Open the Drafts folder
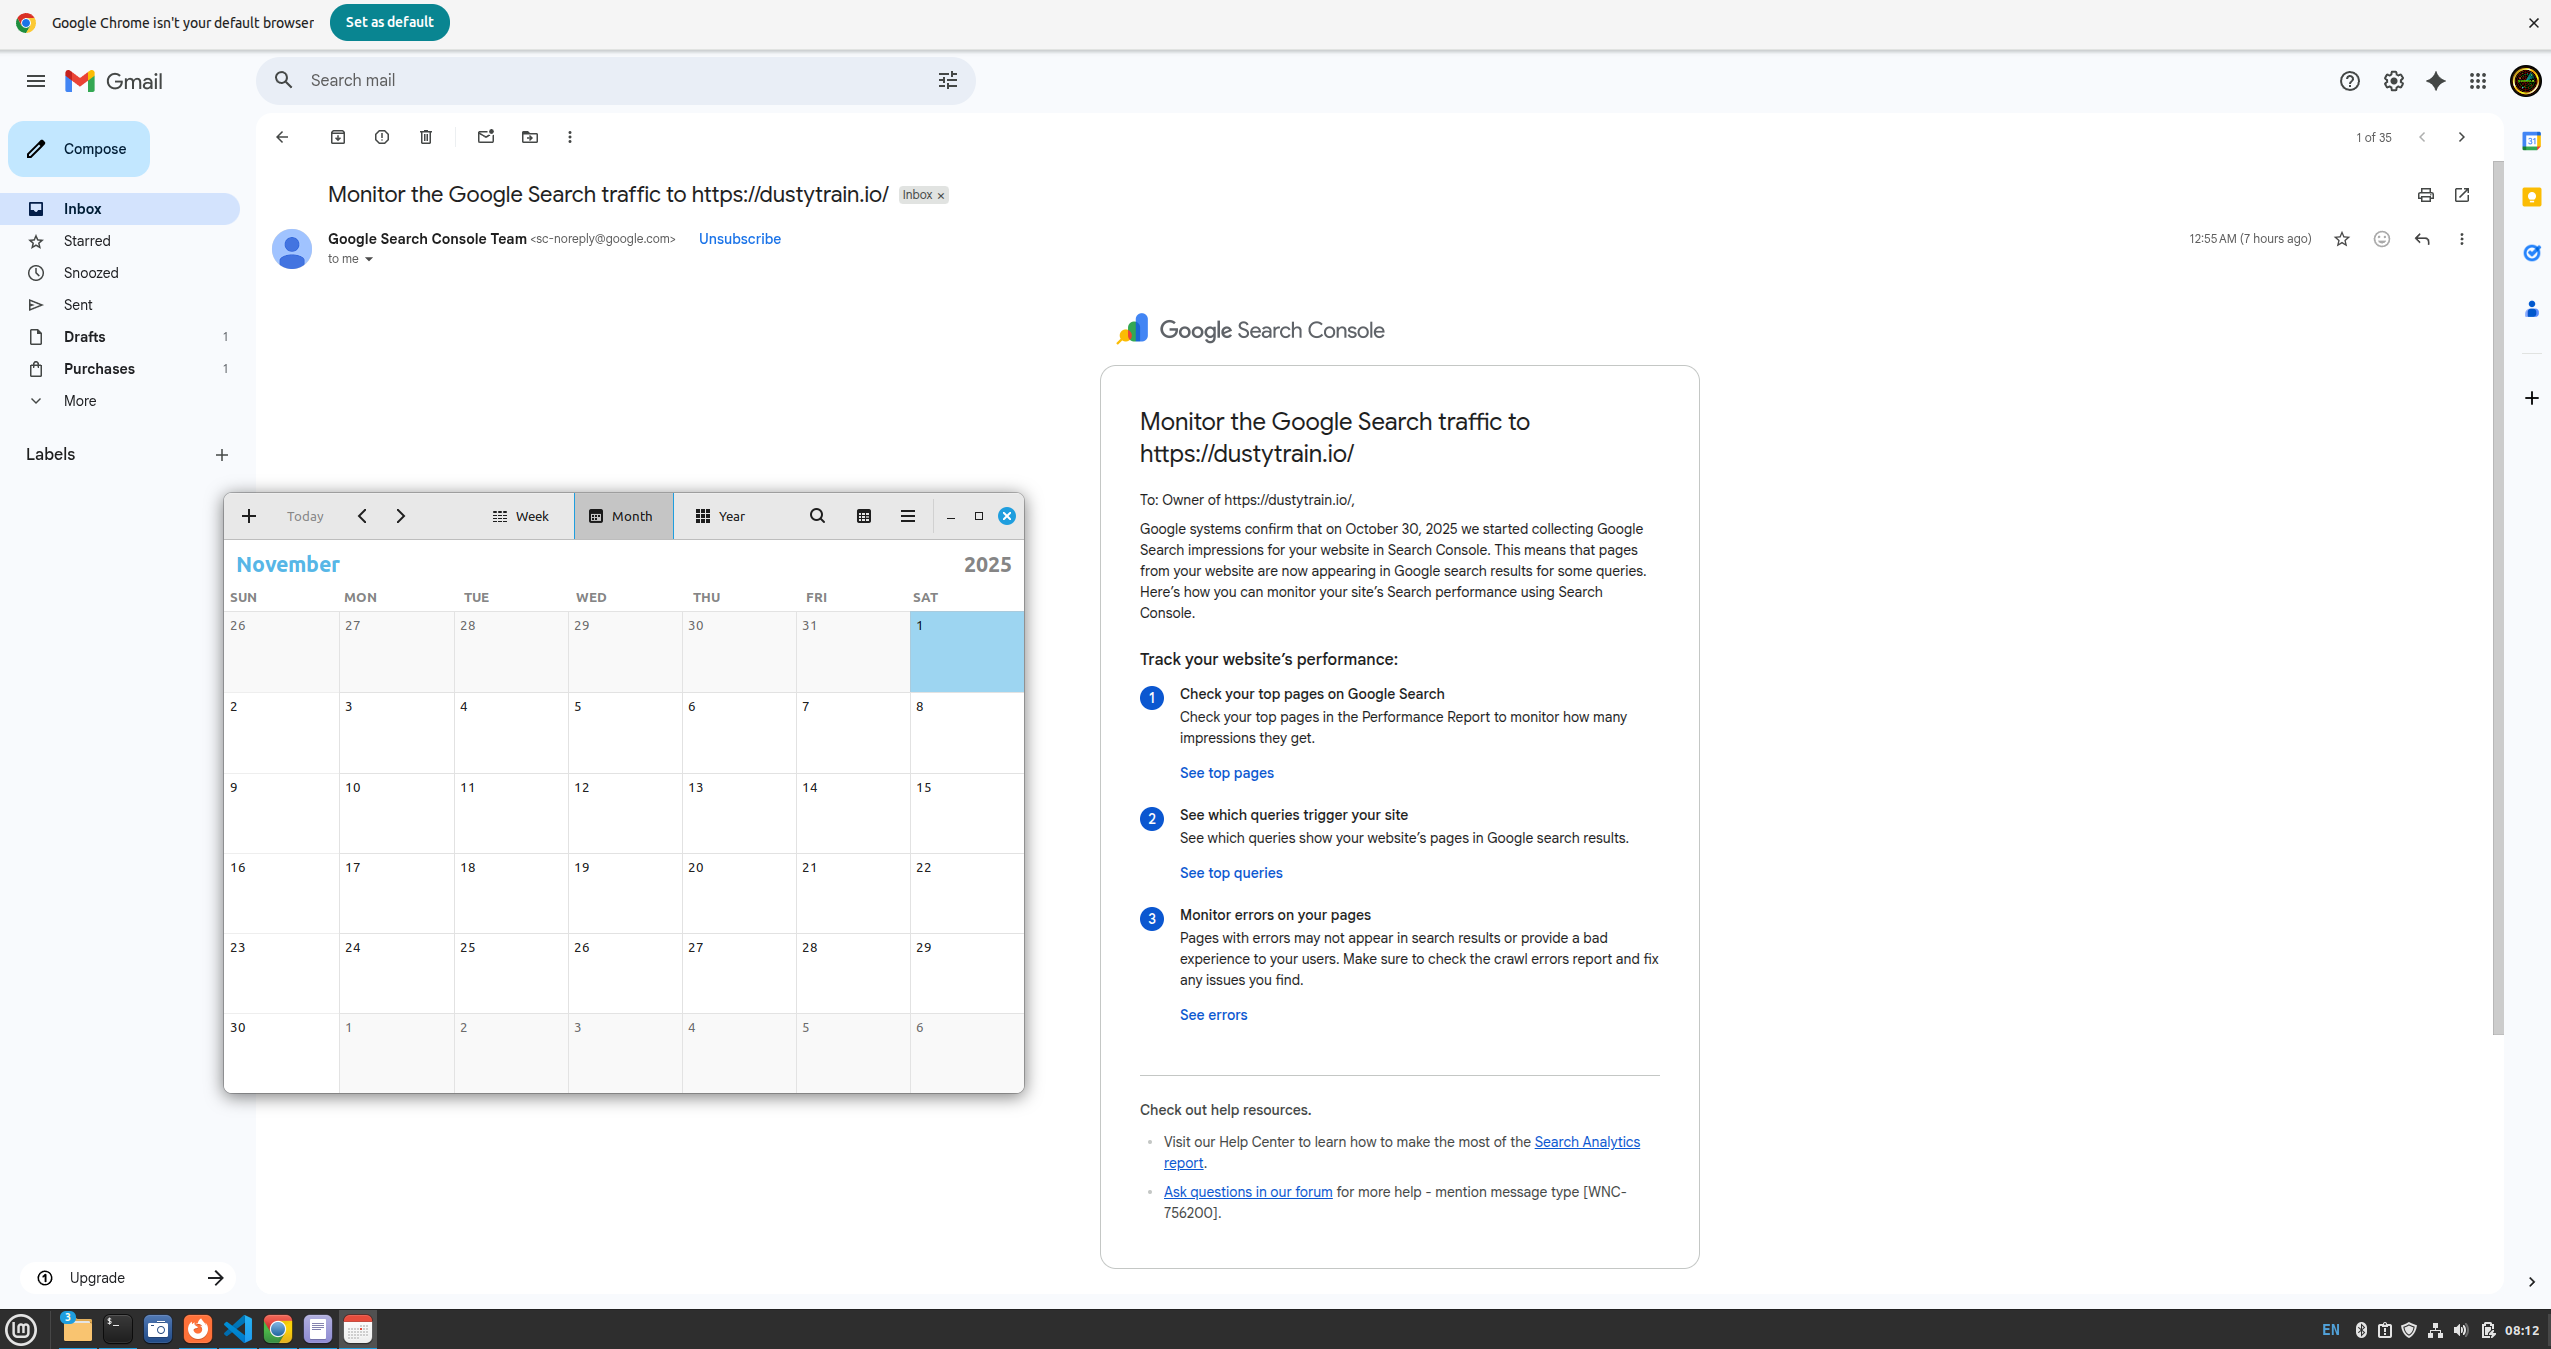The height and width of the screenshot is (1349, 2551). tap(85, 337)
